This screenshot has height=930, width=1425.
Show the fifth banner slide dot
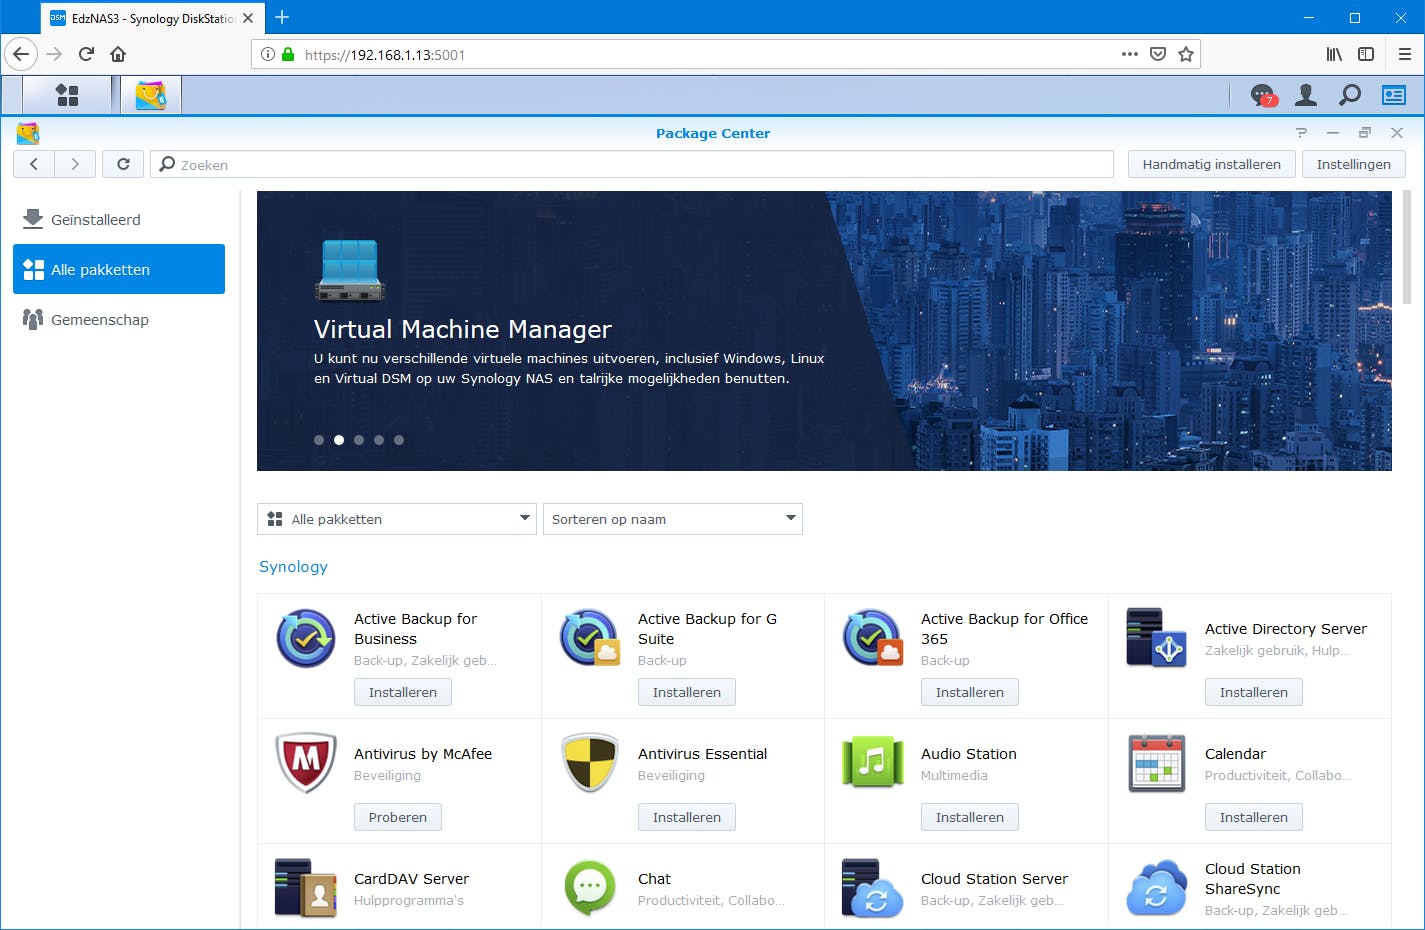pyautogui.click(x=399, y=440)
